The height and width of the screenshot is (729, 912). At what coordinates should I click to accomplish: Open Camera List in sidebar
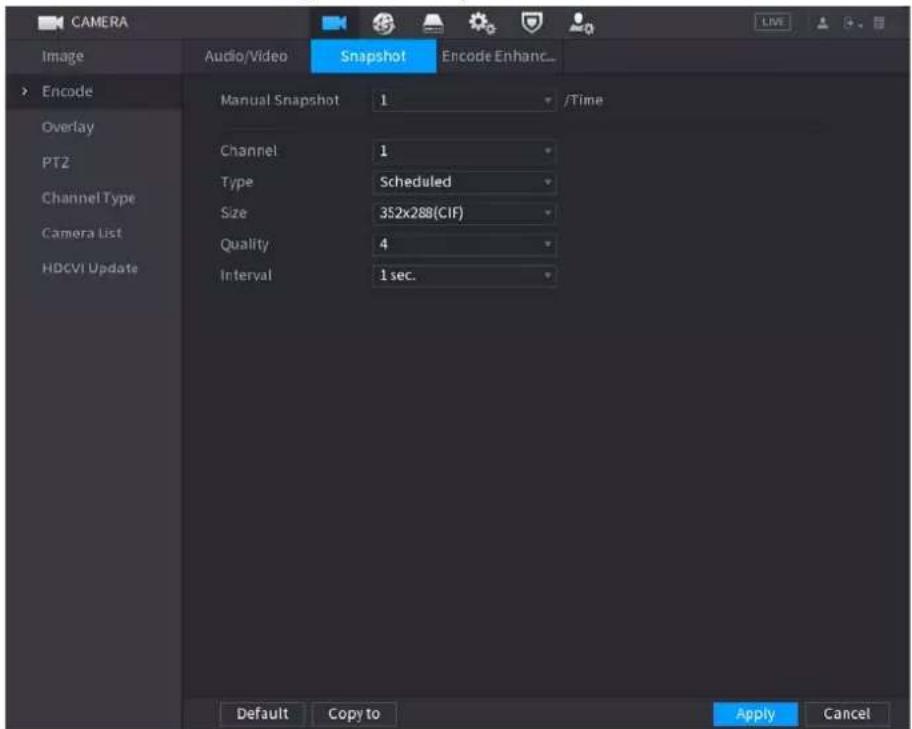point(82,233)
